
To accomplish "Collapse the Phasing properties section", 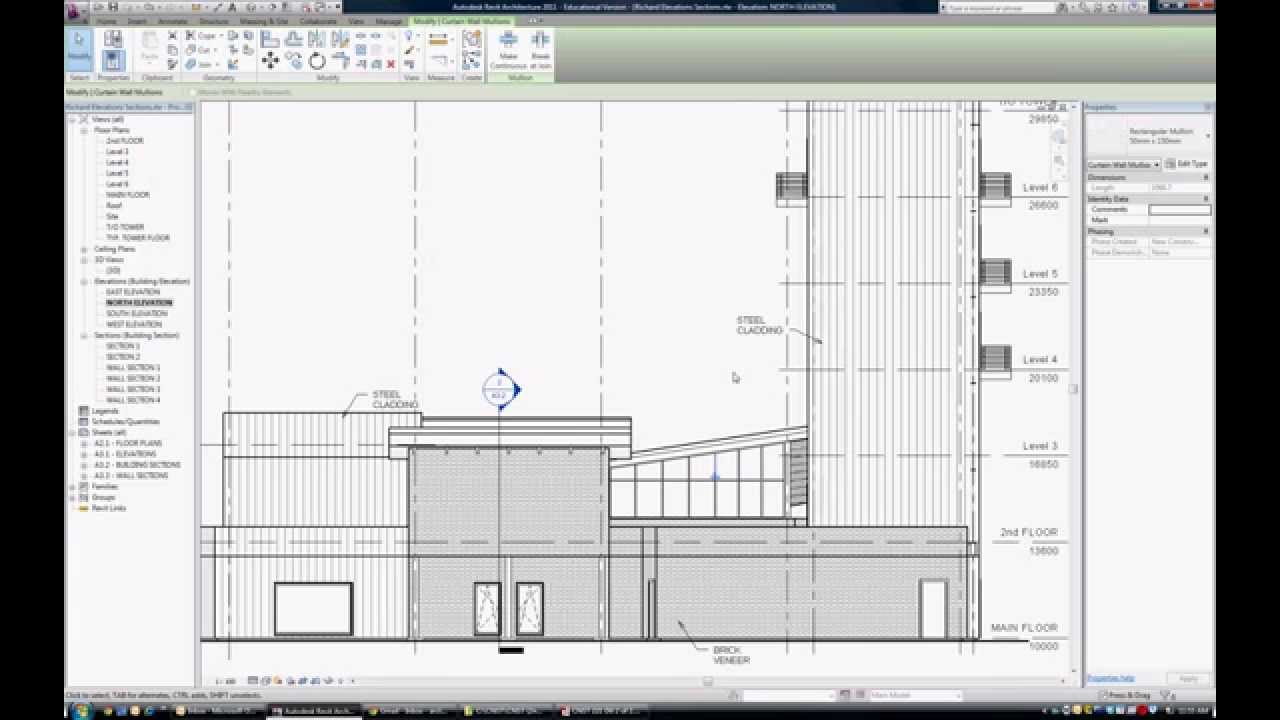I will click(x=1206, y=231).
